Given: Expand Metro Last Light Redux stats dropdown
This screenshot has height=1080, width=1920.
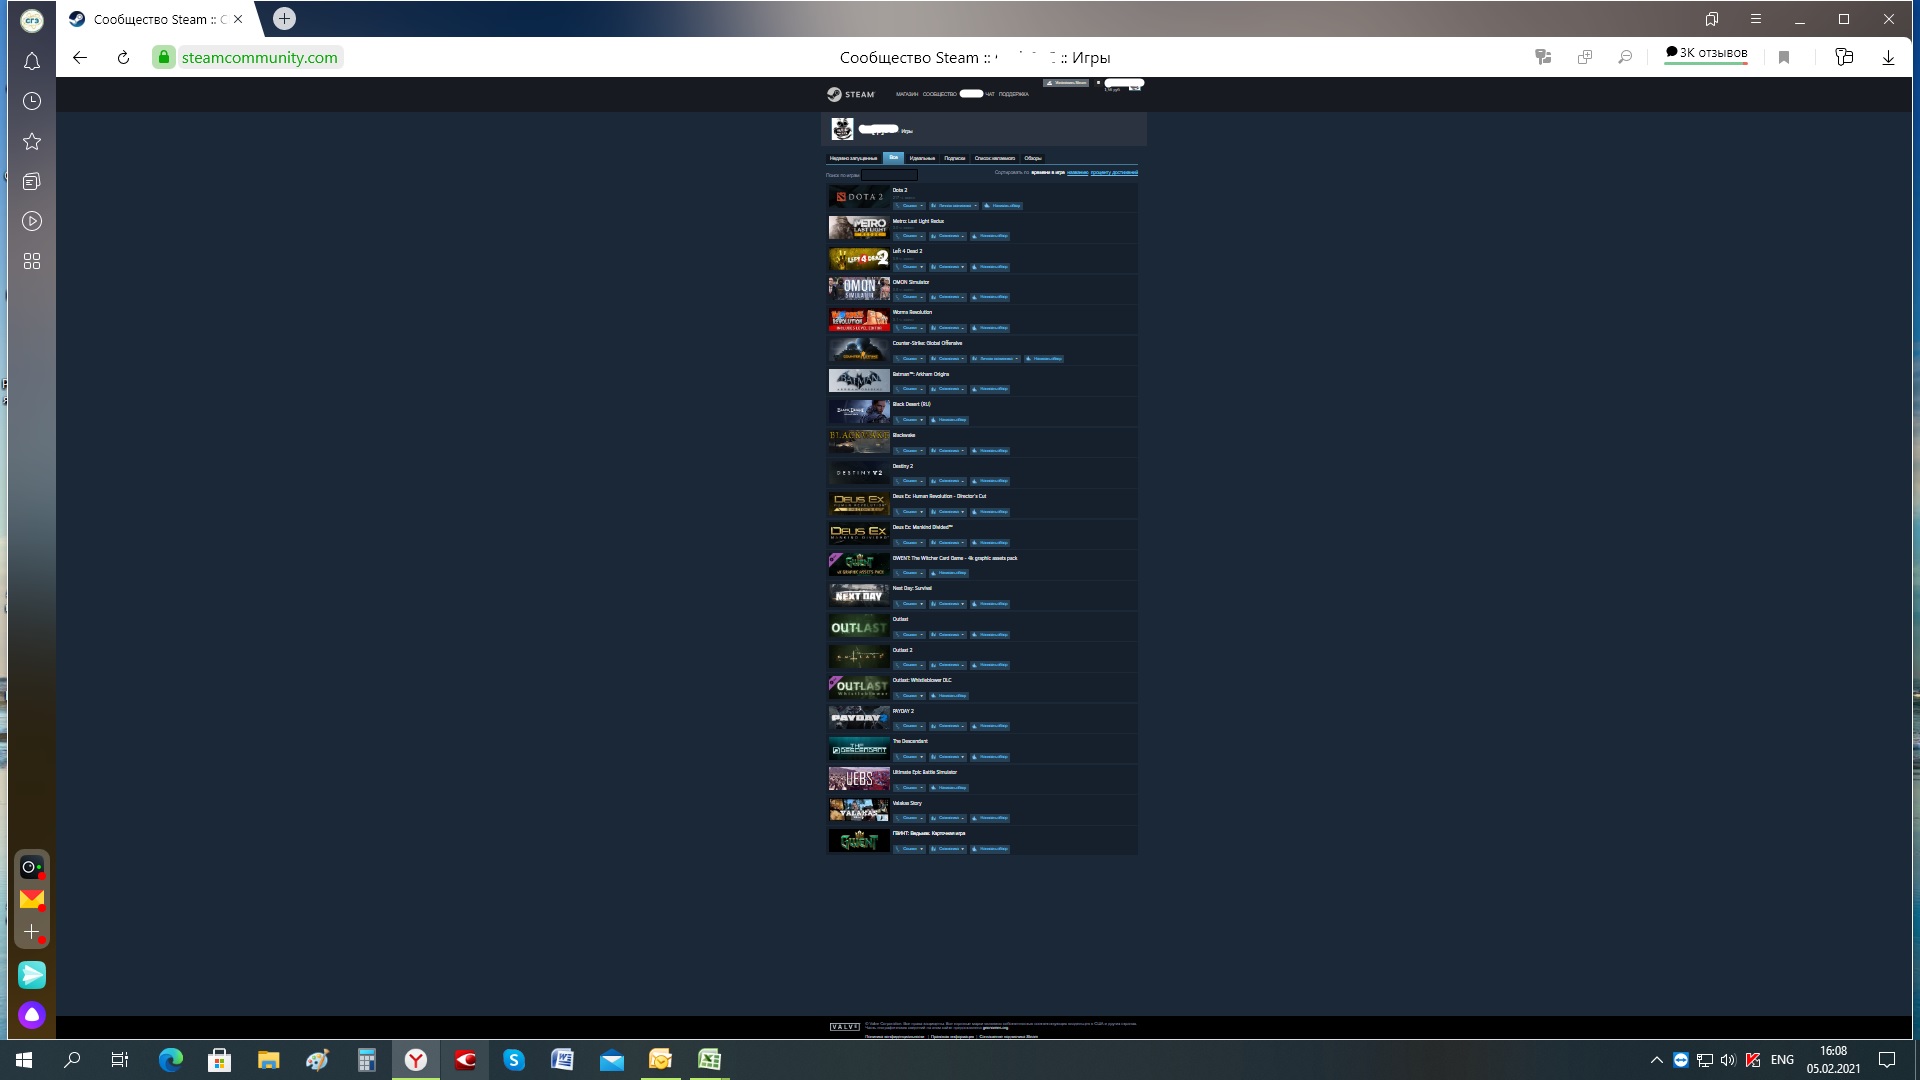Looking at the screenshot, I should tap(948, 236).
